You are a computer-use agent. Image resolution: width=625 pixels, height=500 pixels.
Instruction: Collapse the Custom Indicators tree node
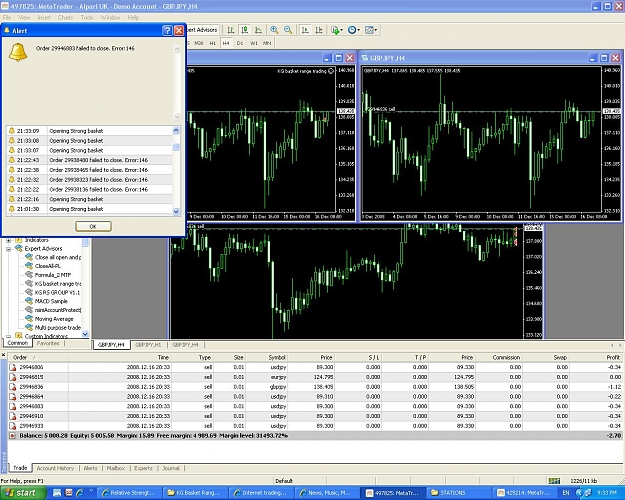point(8,337)
